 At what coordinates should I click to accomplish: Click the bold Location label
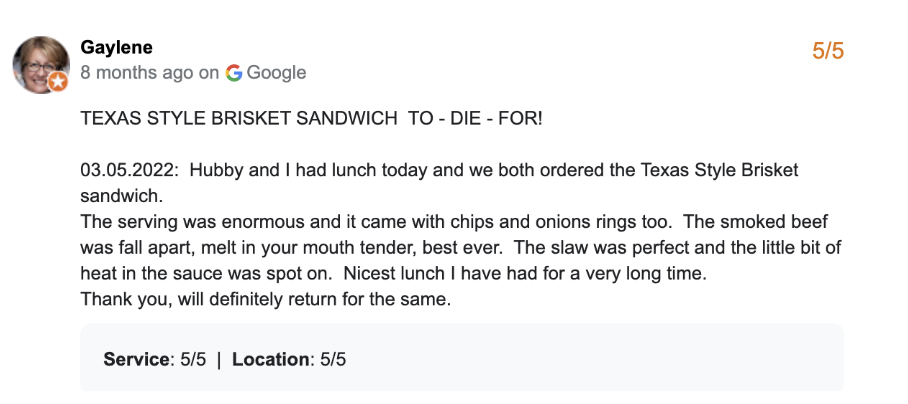(271, 358)
